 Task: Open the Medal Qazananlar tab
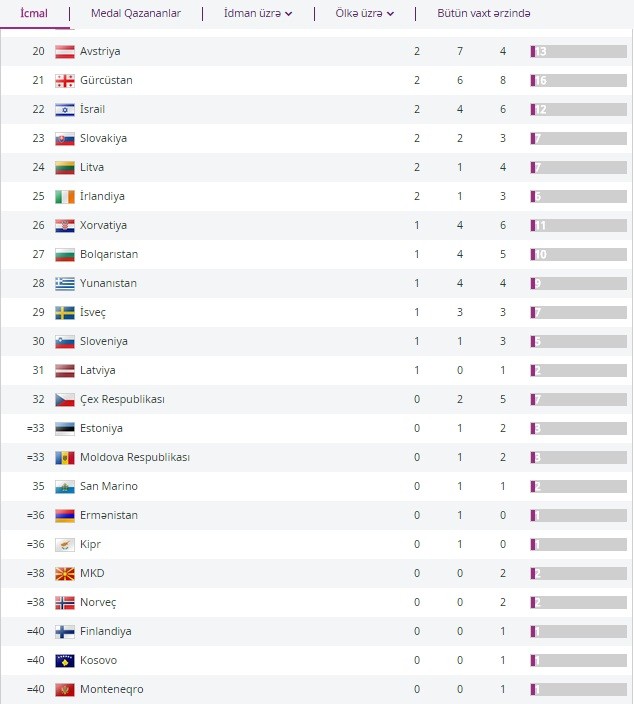coord(136,14)
